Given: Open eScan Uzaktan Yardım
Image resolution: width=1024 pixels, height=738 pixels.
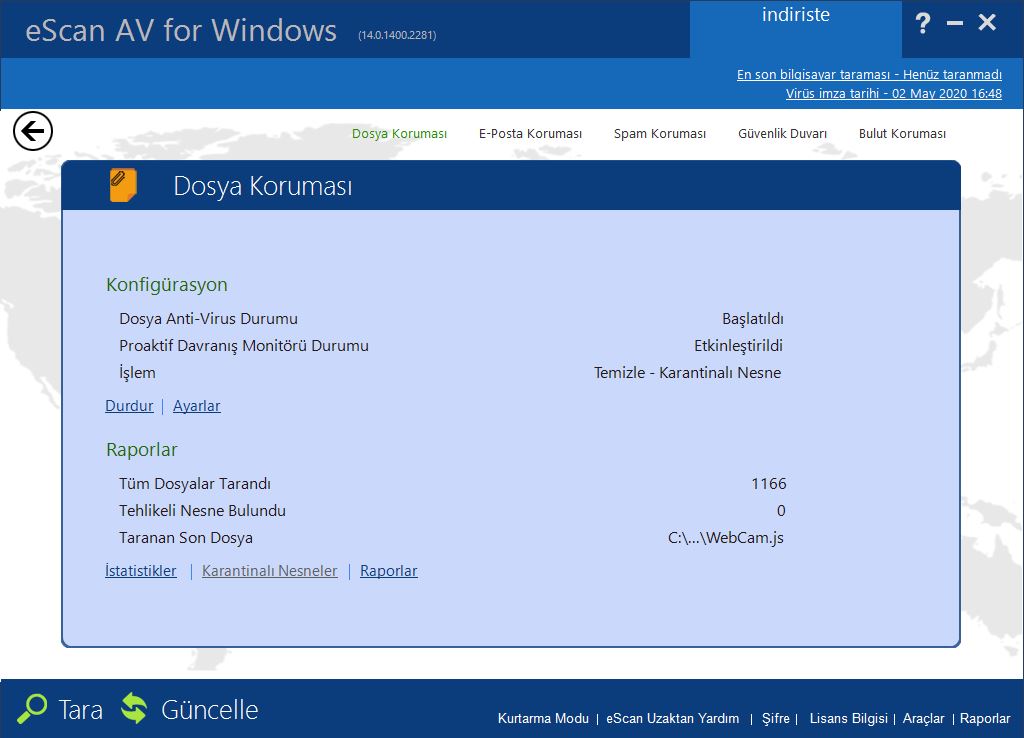Looking at the screenshot, I should tap(673, 718).
